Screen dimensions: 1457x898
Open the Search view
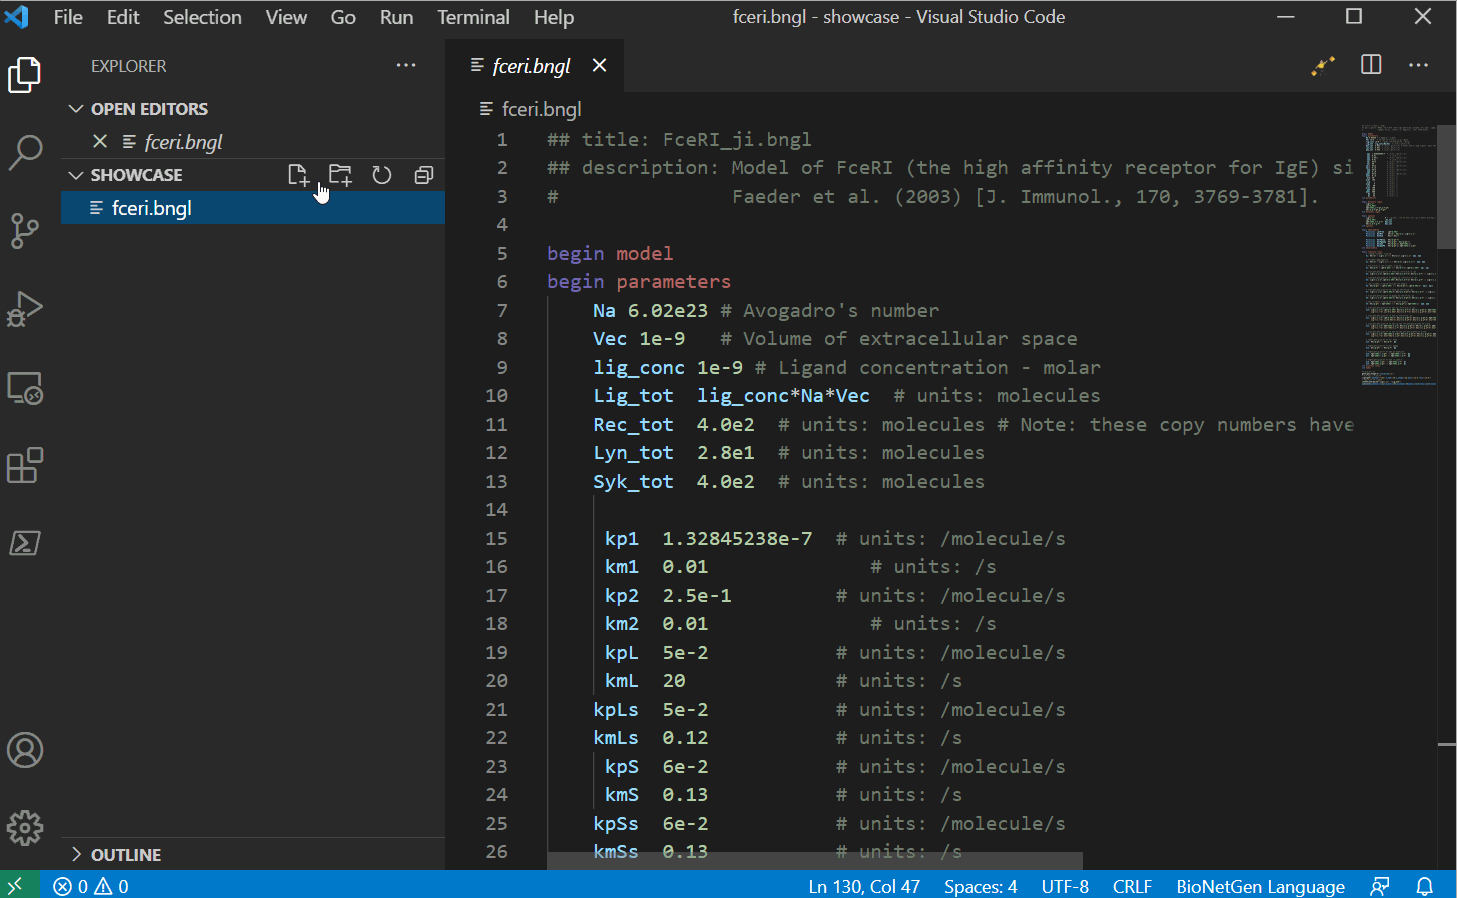[x=24, y=152]
